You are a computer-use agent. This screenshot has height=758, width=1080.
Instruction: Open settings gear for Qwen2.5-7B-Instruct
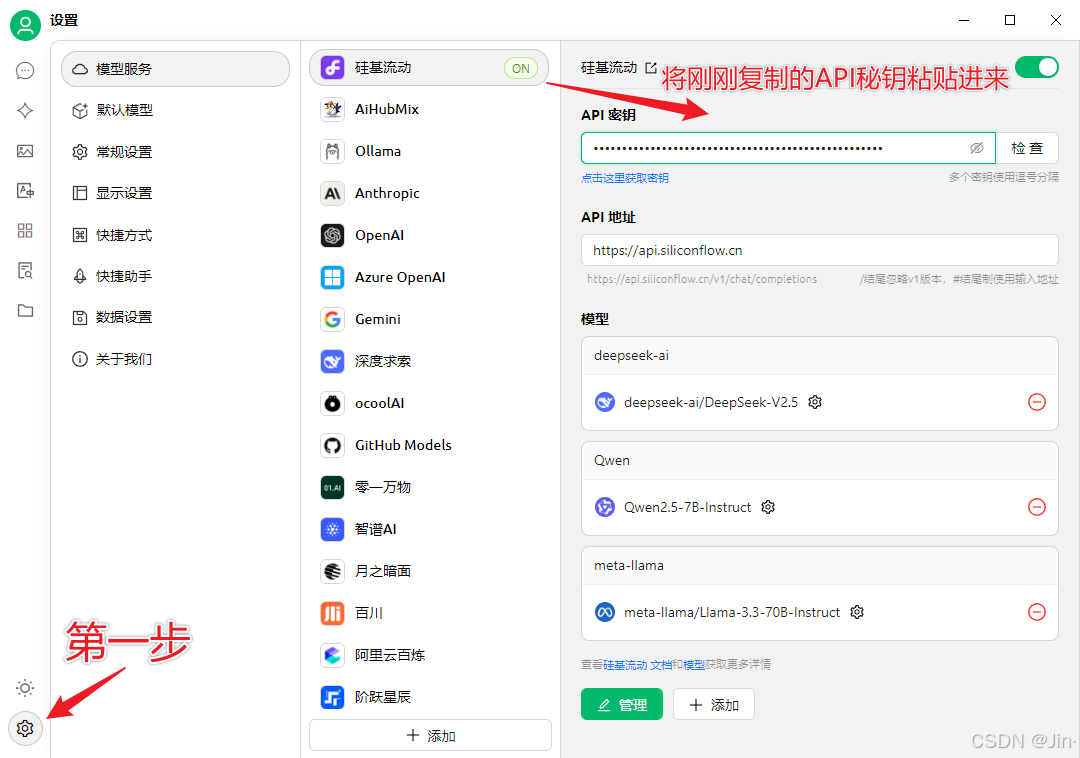pyautogui.click(x=768, y=507)
